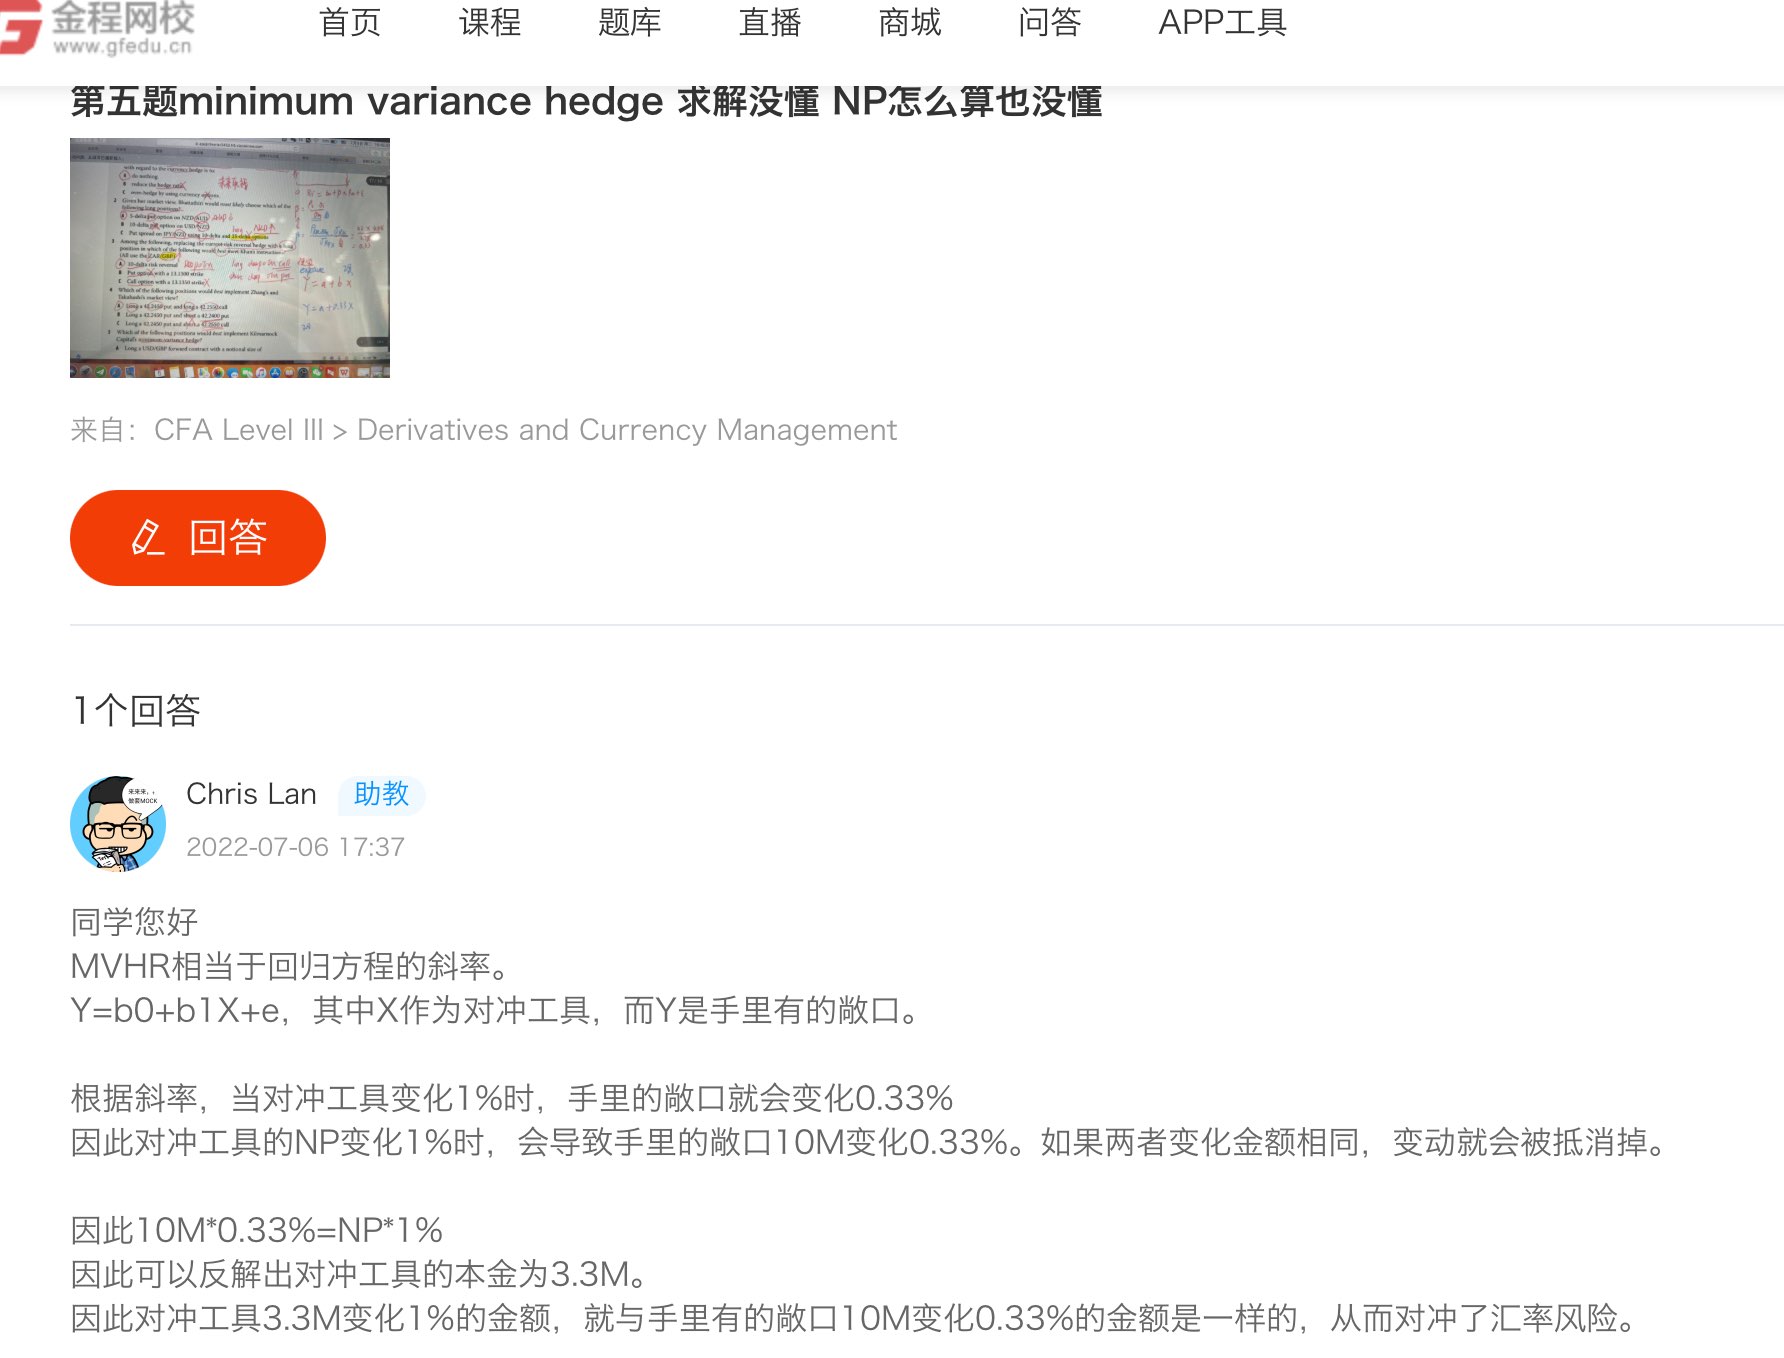Viewport: 1784px width, 1358px height.
Task: View Chris Lan's avatar profile picture
Action: click(x=118, y=824)
